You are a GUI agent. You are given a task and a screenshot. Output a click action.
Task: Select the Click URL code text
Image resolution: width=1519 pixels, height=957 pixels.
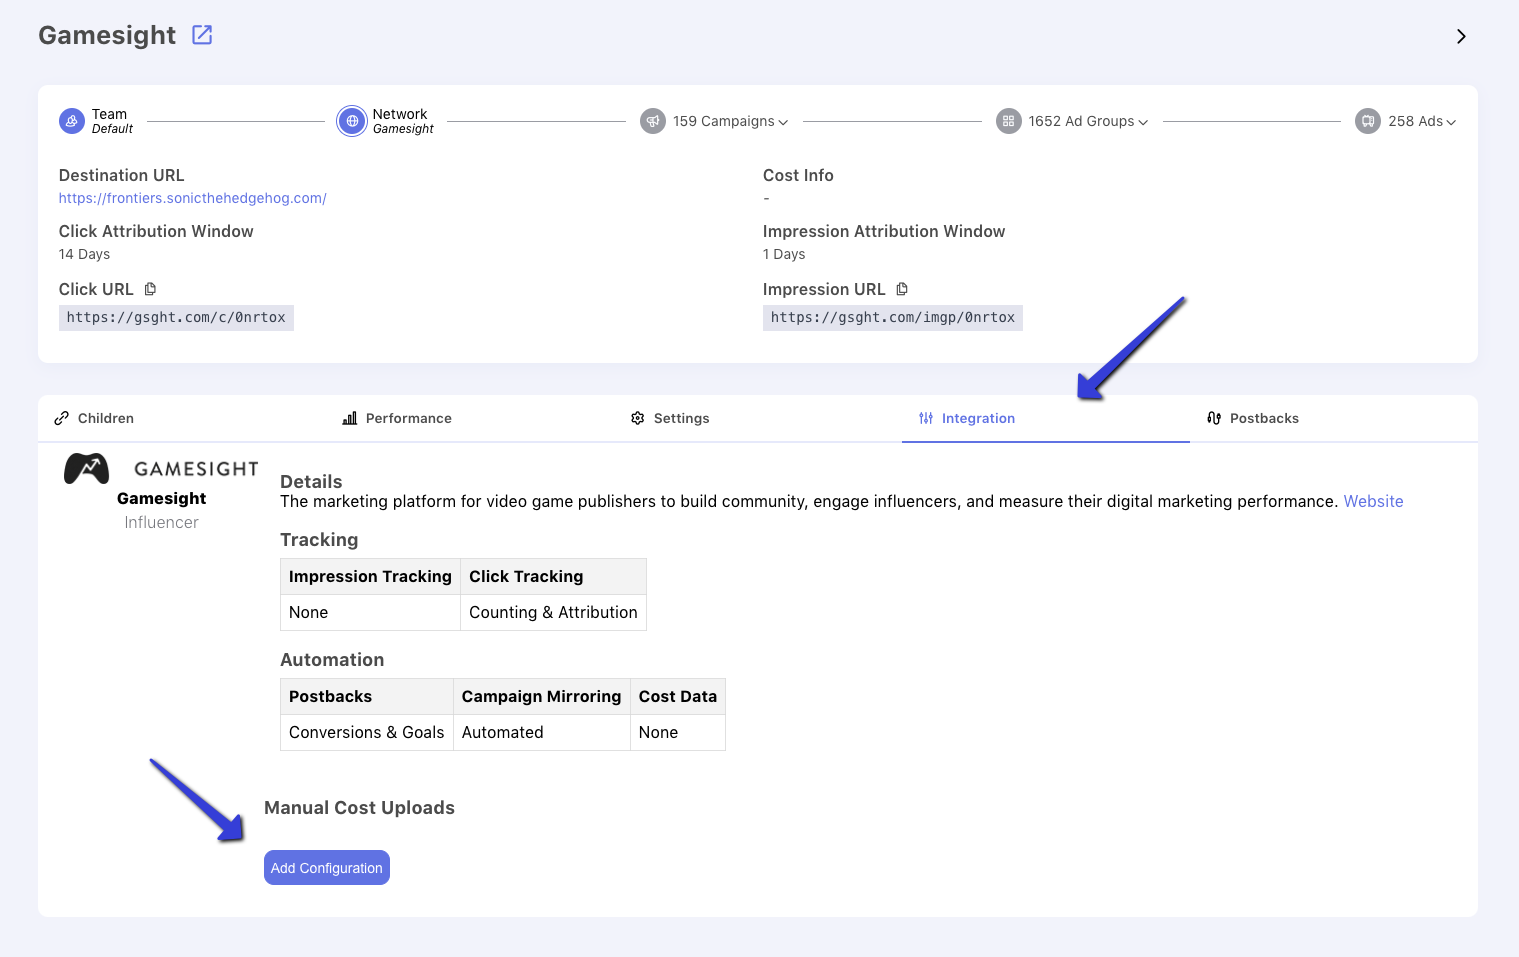(x=176, y=318)
